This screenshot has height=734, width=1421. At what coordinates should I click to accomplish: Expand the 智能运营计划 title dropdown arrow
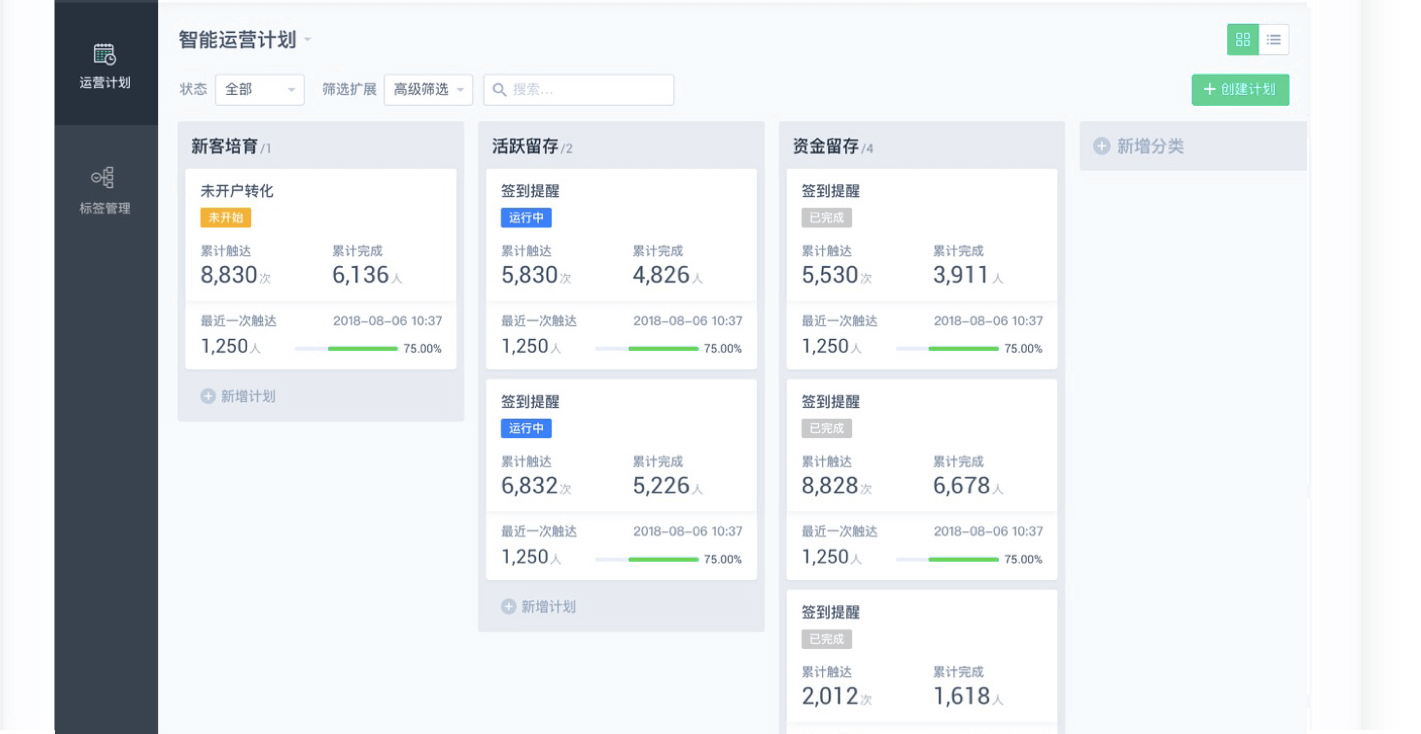pos(308,40)
